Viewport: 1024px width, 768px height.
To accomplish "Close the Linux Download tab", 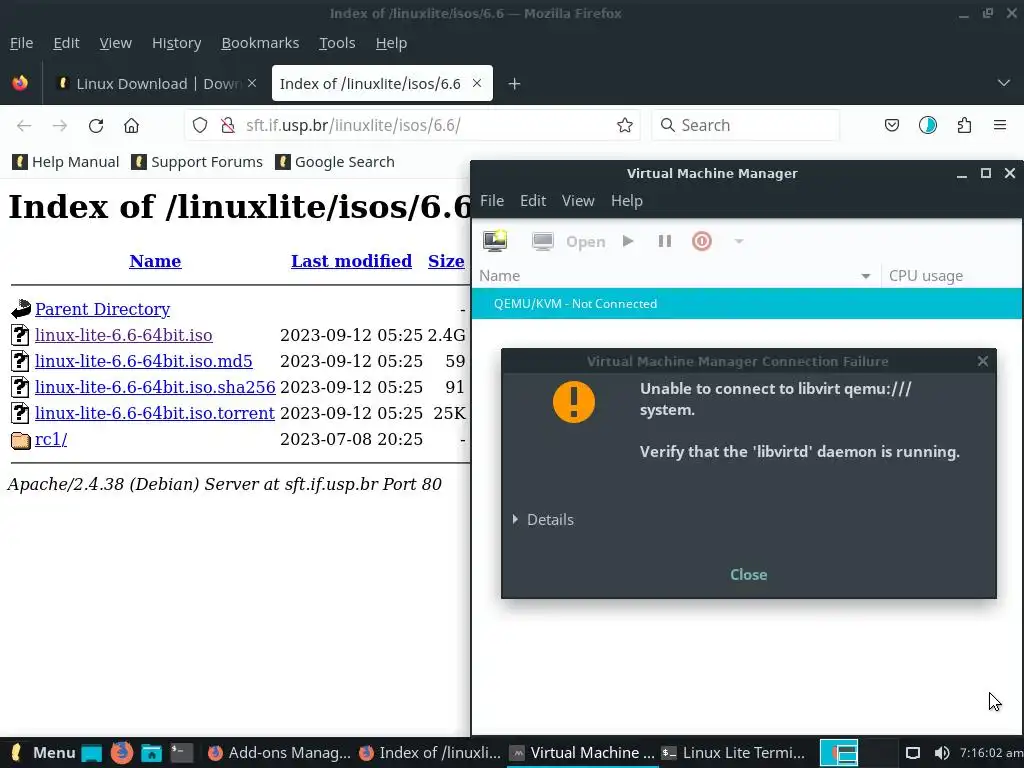I will click(252, 83).
